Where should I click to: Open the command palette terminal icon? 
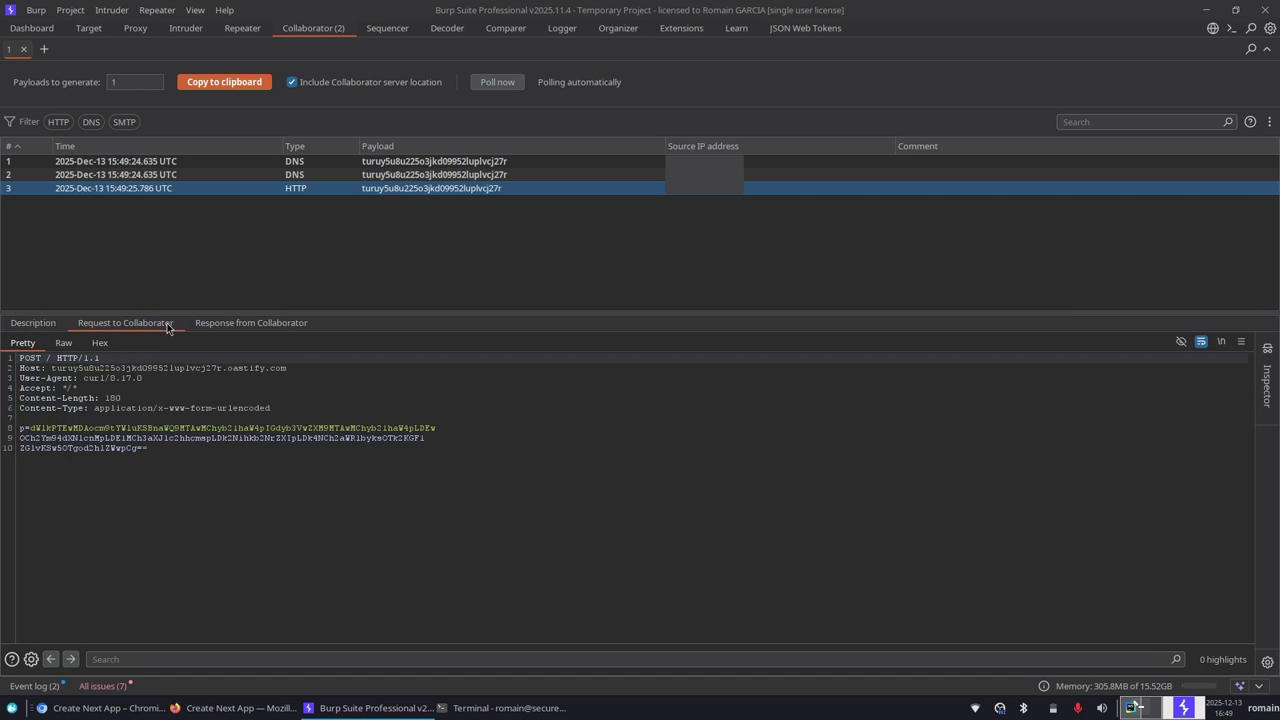click(x=1231, y=28)
